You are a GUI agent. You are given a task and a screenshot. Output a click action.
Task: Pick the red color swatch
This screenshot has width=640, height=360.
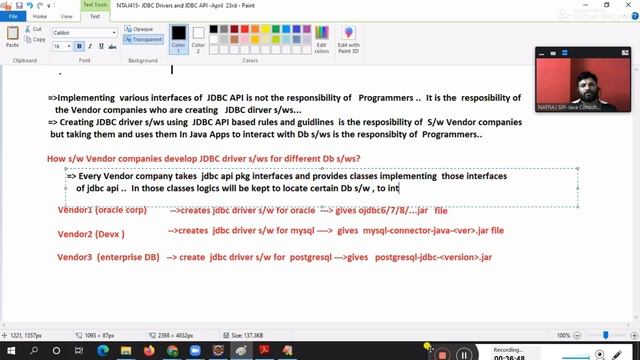point(244,29)
